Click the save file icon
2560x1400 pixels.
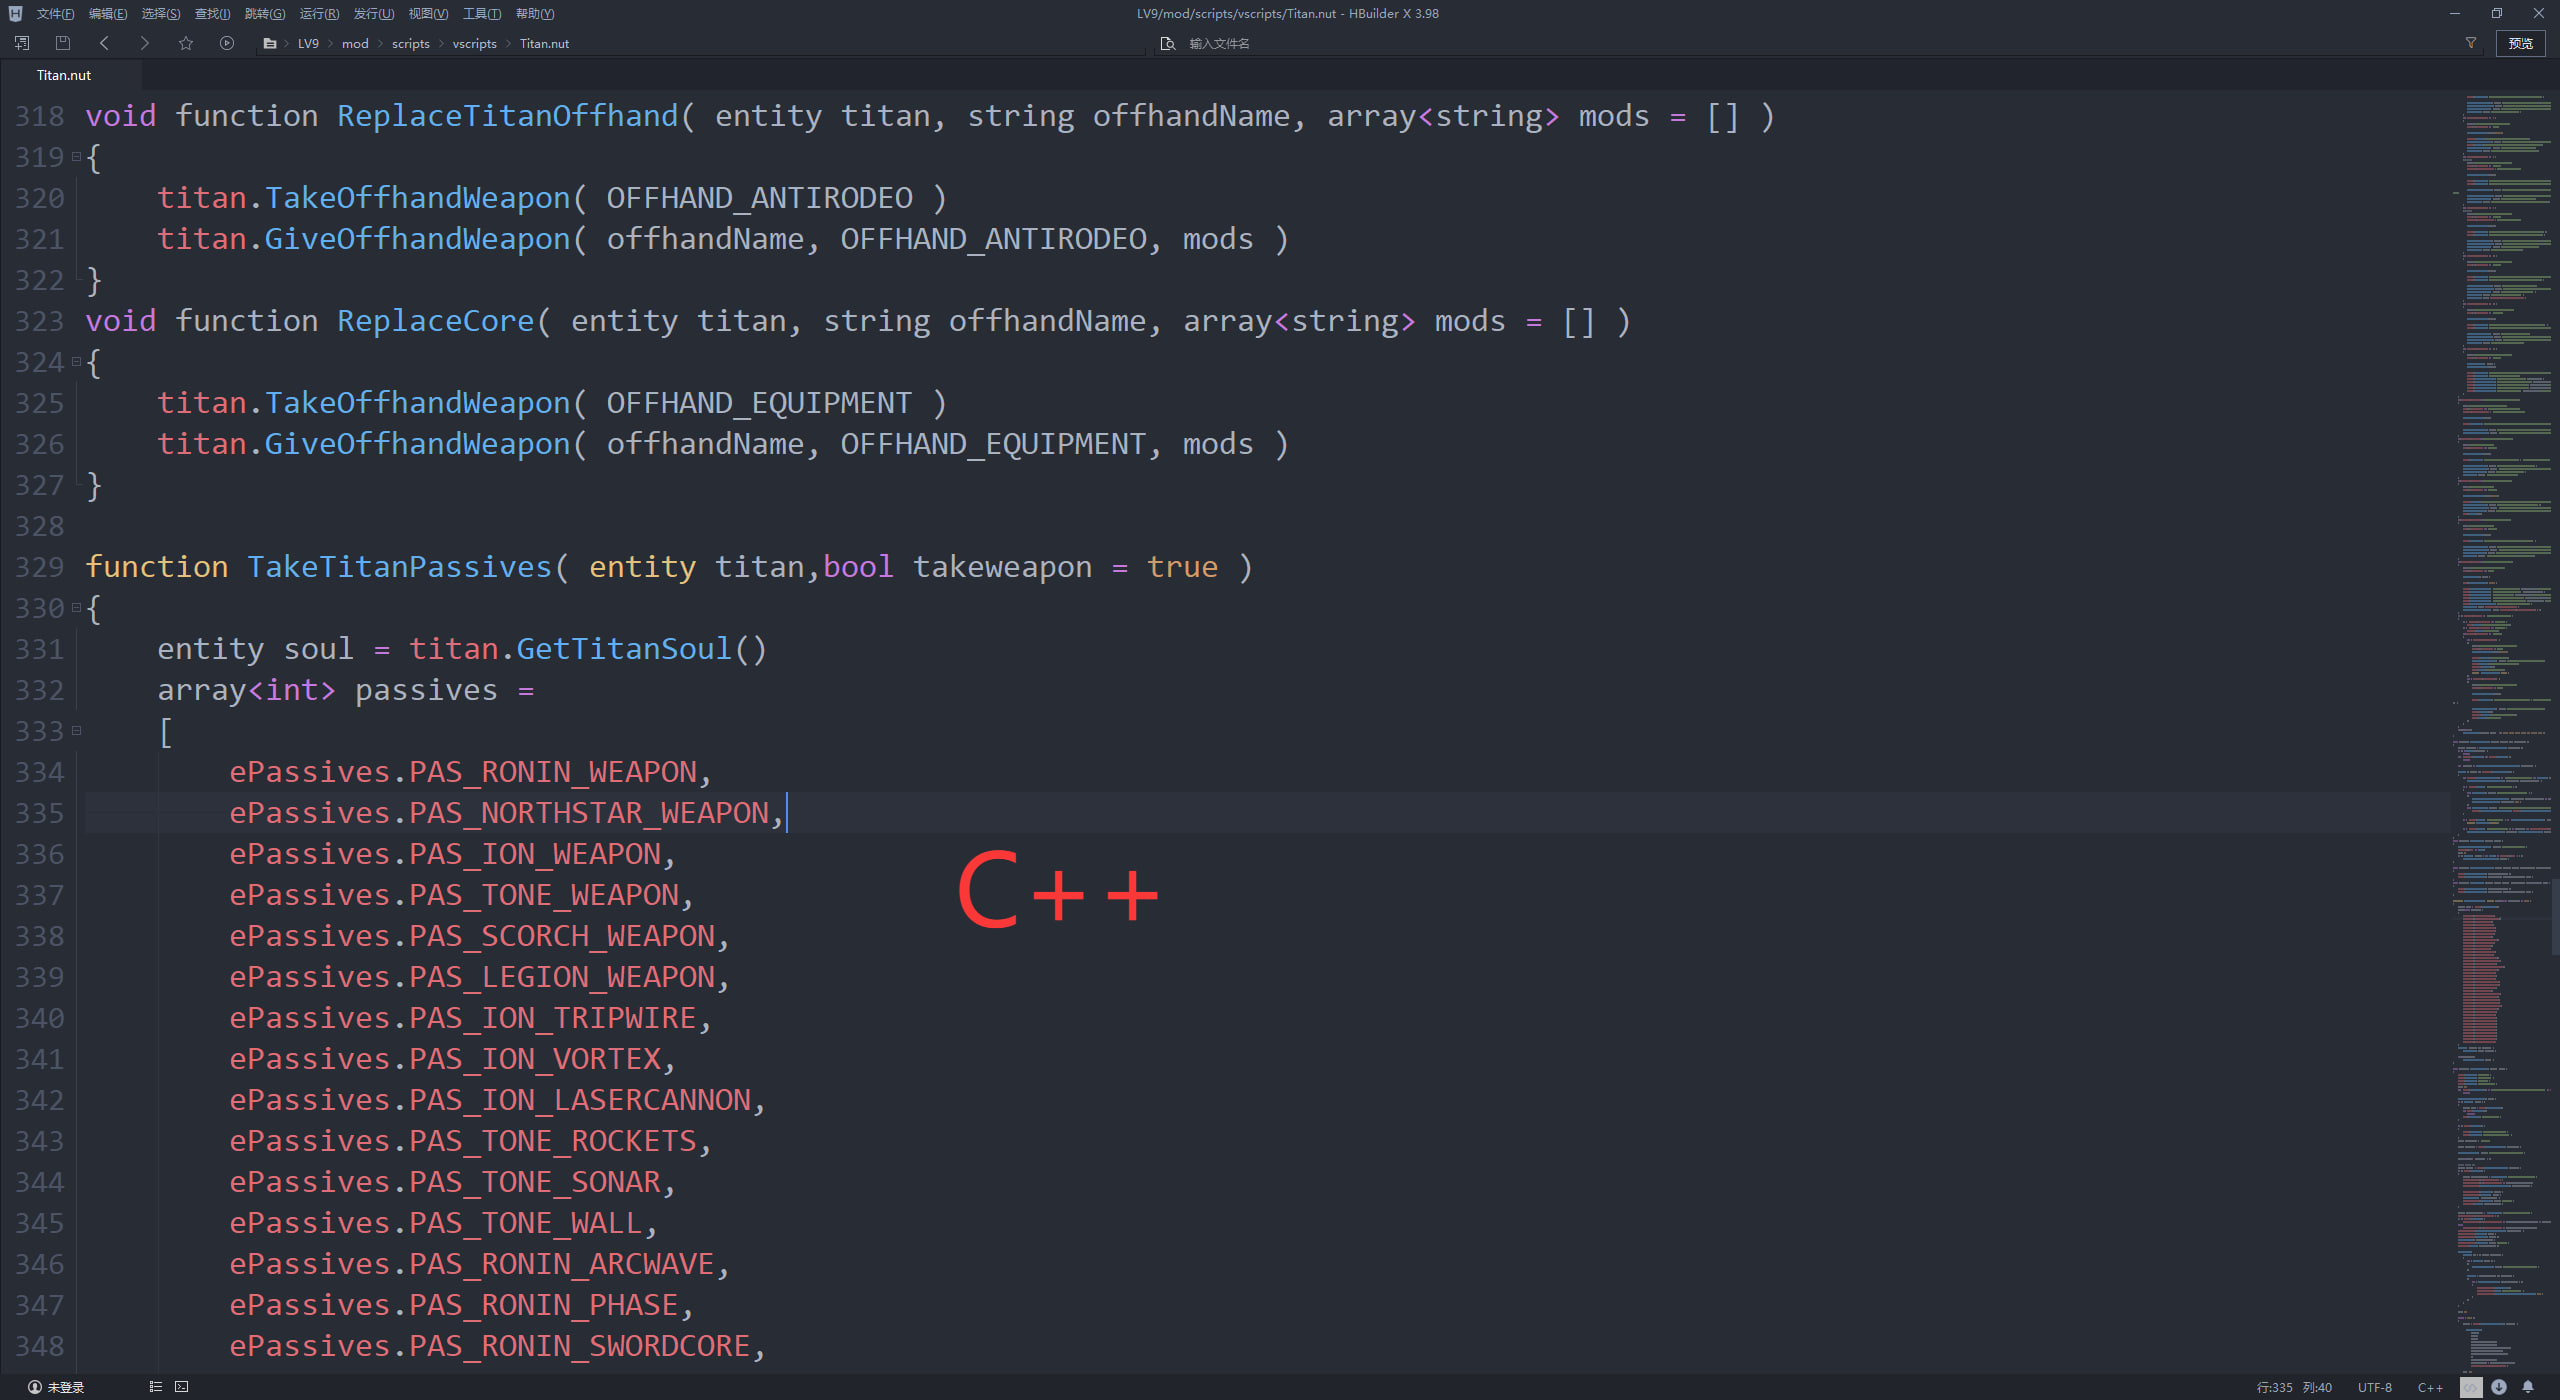(x=63, y=43)
